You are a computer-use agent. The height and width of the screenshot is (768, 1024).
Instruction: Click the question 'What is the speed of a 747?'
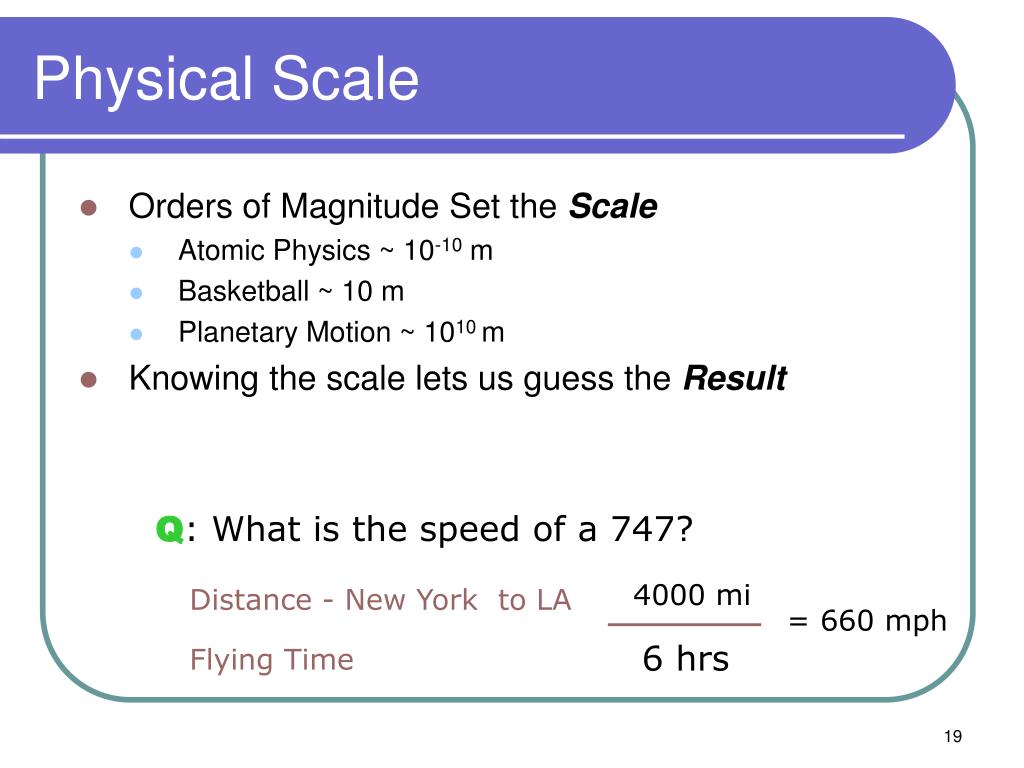[x=453, y=529]
